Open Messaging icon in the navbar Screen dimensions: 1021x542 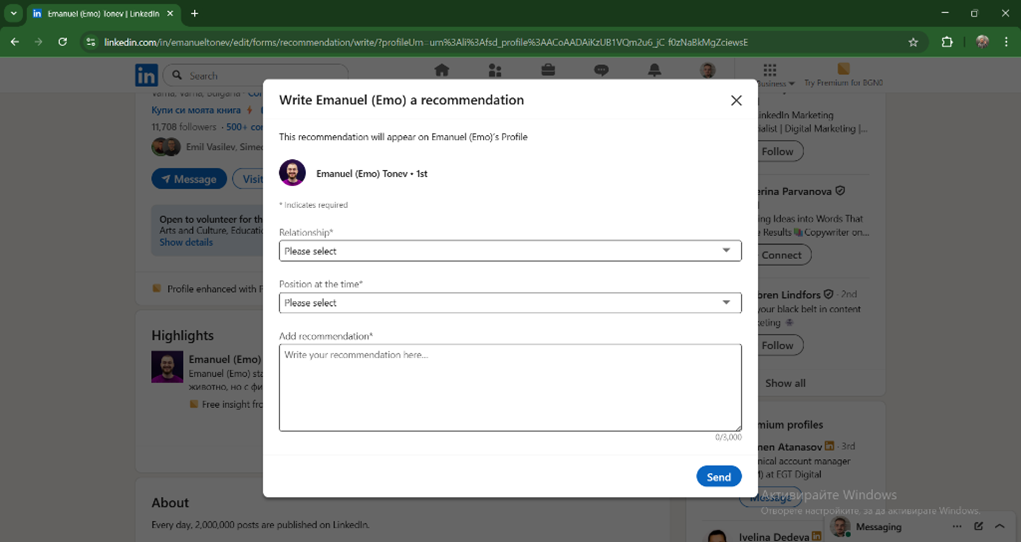pyautogui.click(x=601, y=71)
